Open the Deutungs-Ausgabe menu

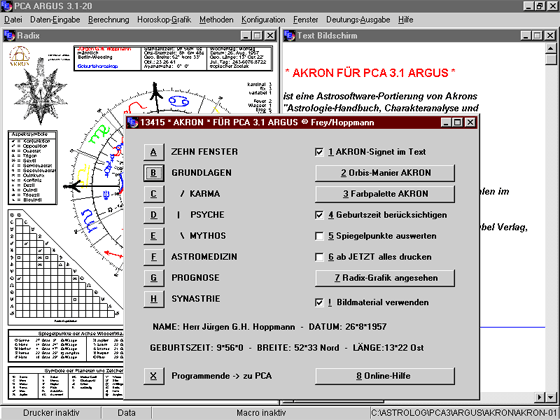(x=358, y=20)
